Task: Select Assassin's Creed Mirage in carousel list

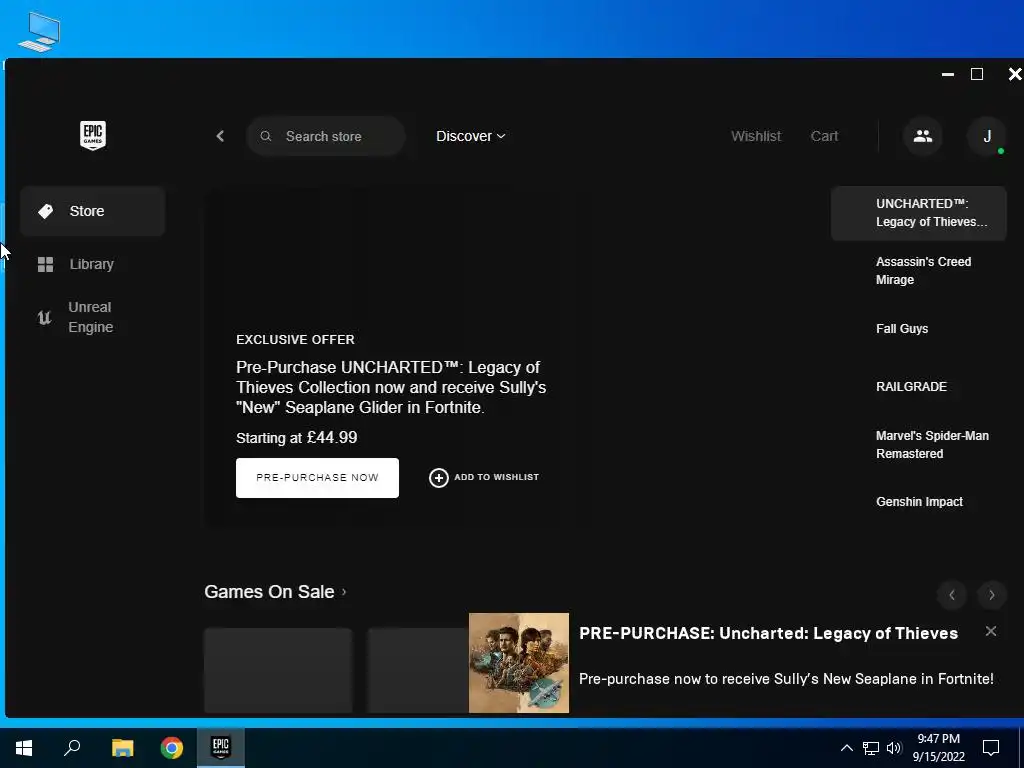Action: pyautogui.click(x=919, y=270)
